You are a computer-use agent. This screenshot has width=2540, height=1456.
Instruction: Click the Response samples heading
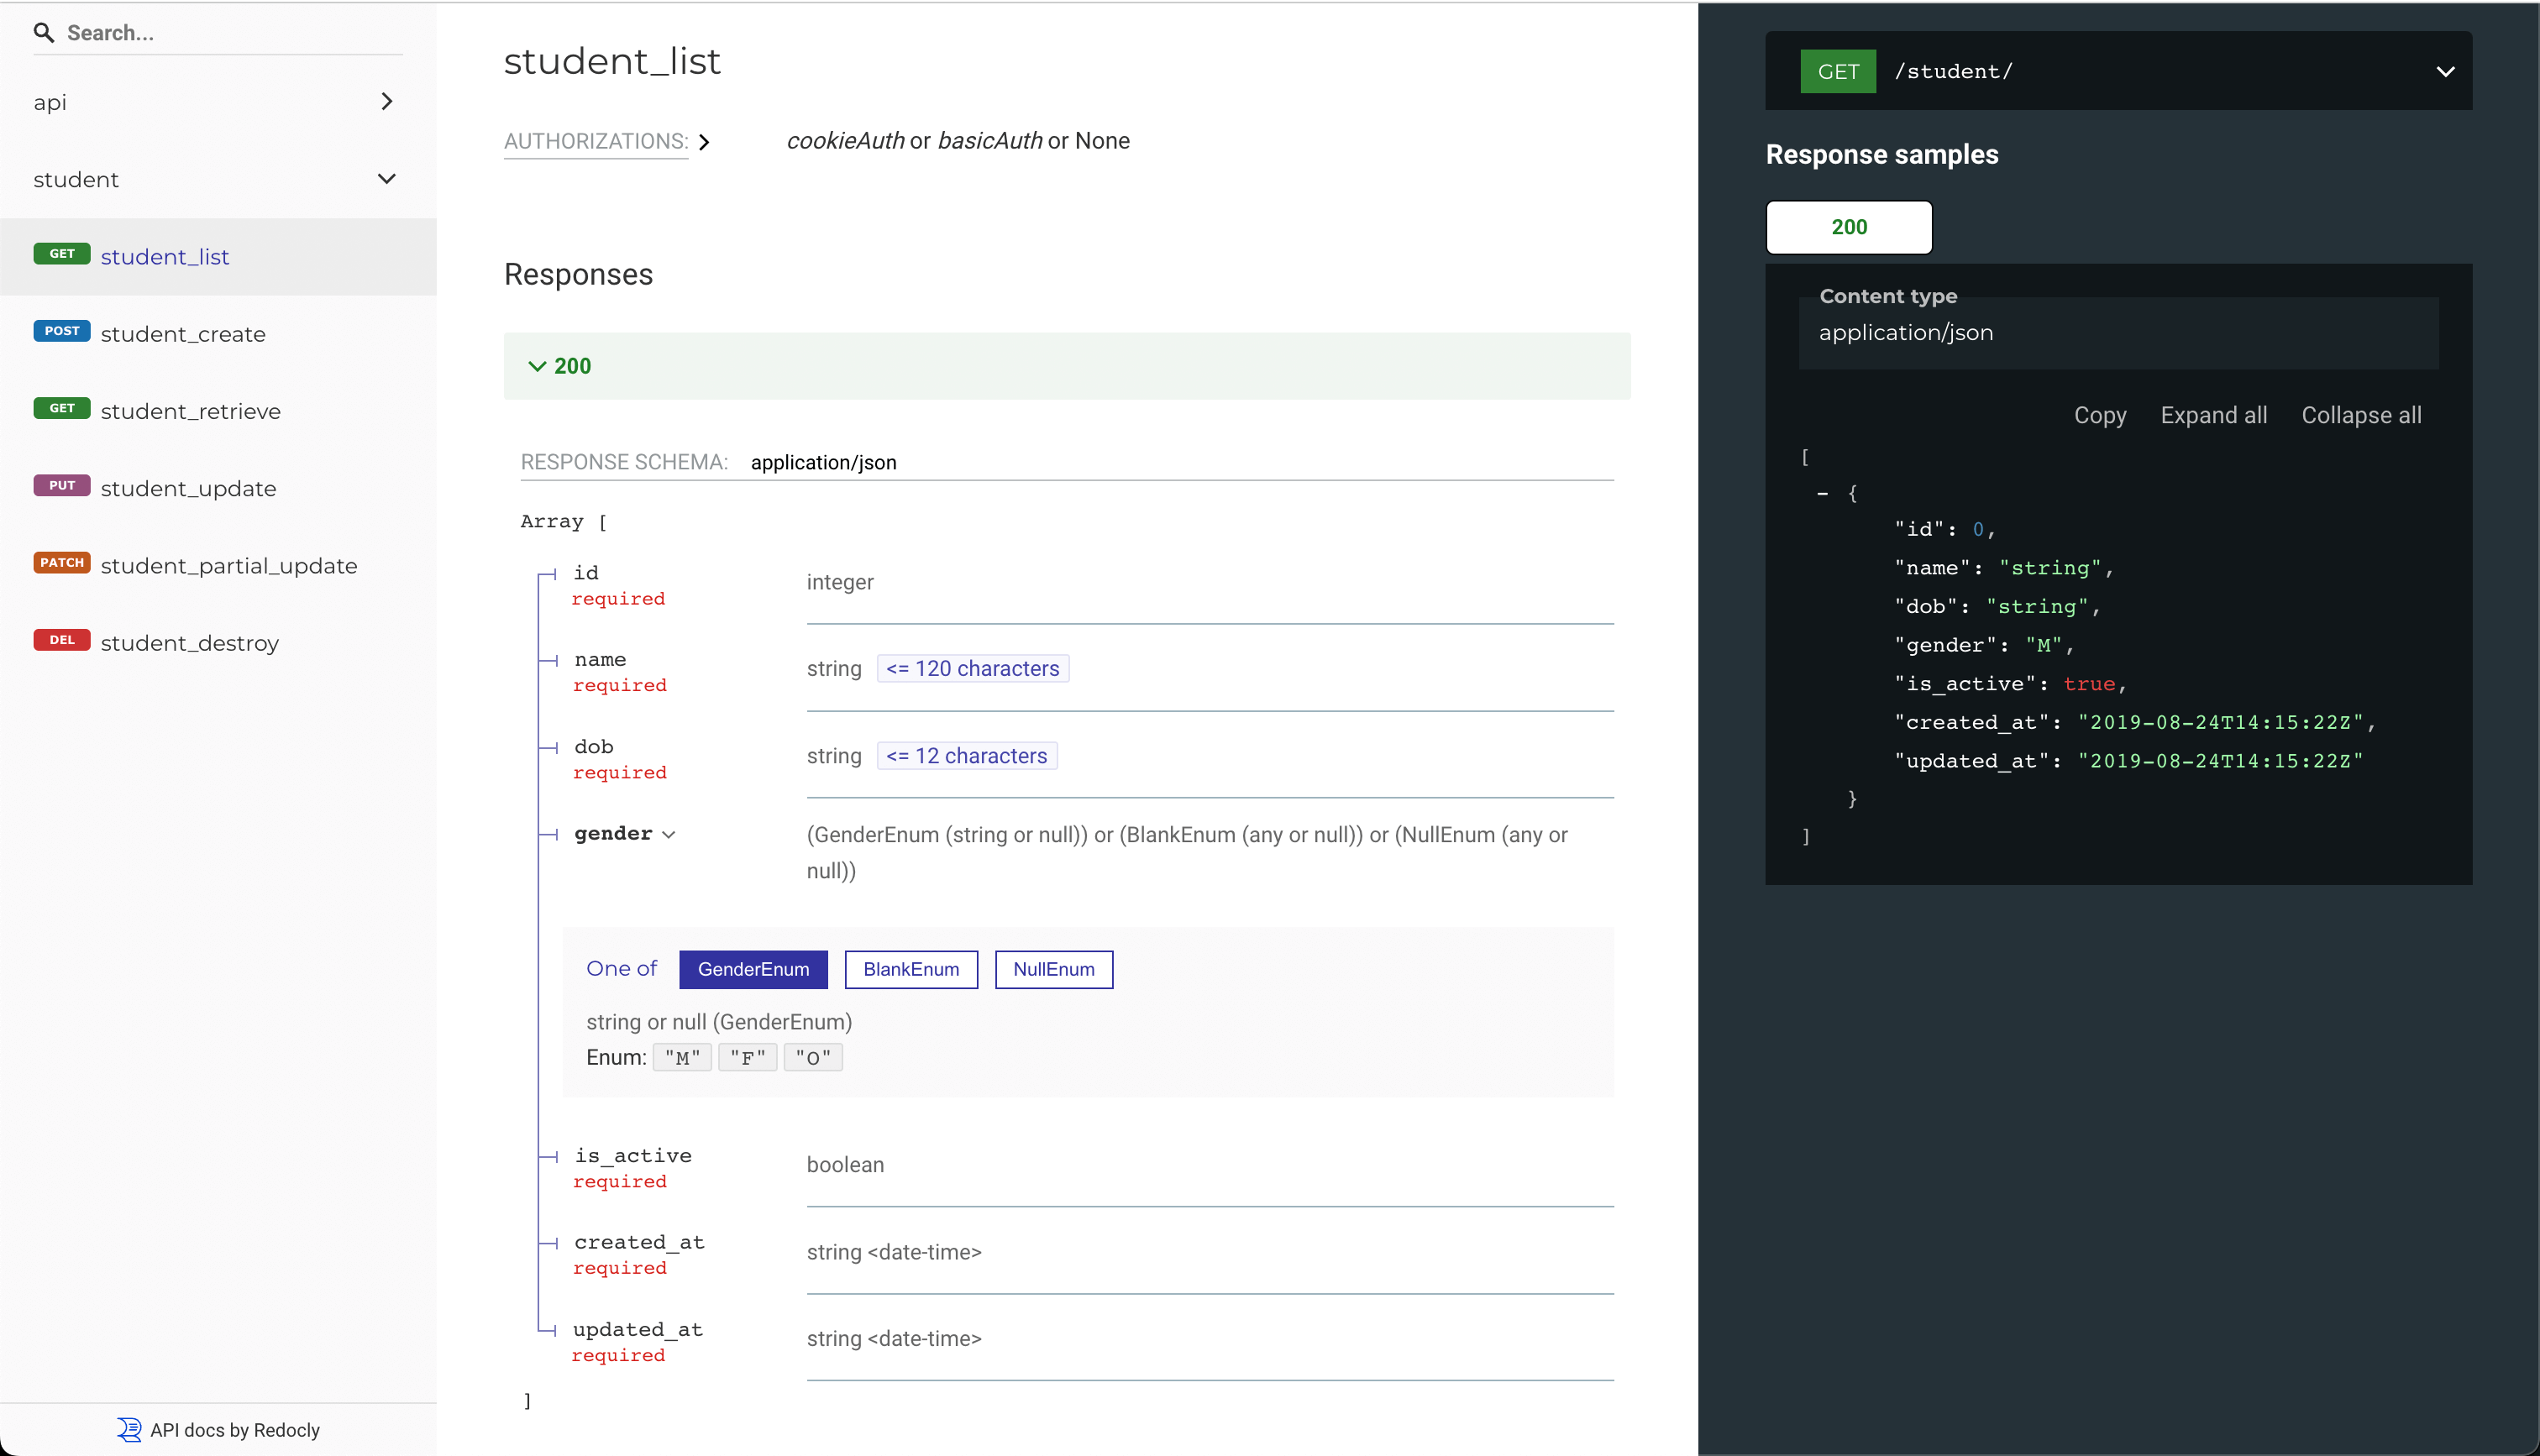tap(1882, 155)
